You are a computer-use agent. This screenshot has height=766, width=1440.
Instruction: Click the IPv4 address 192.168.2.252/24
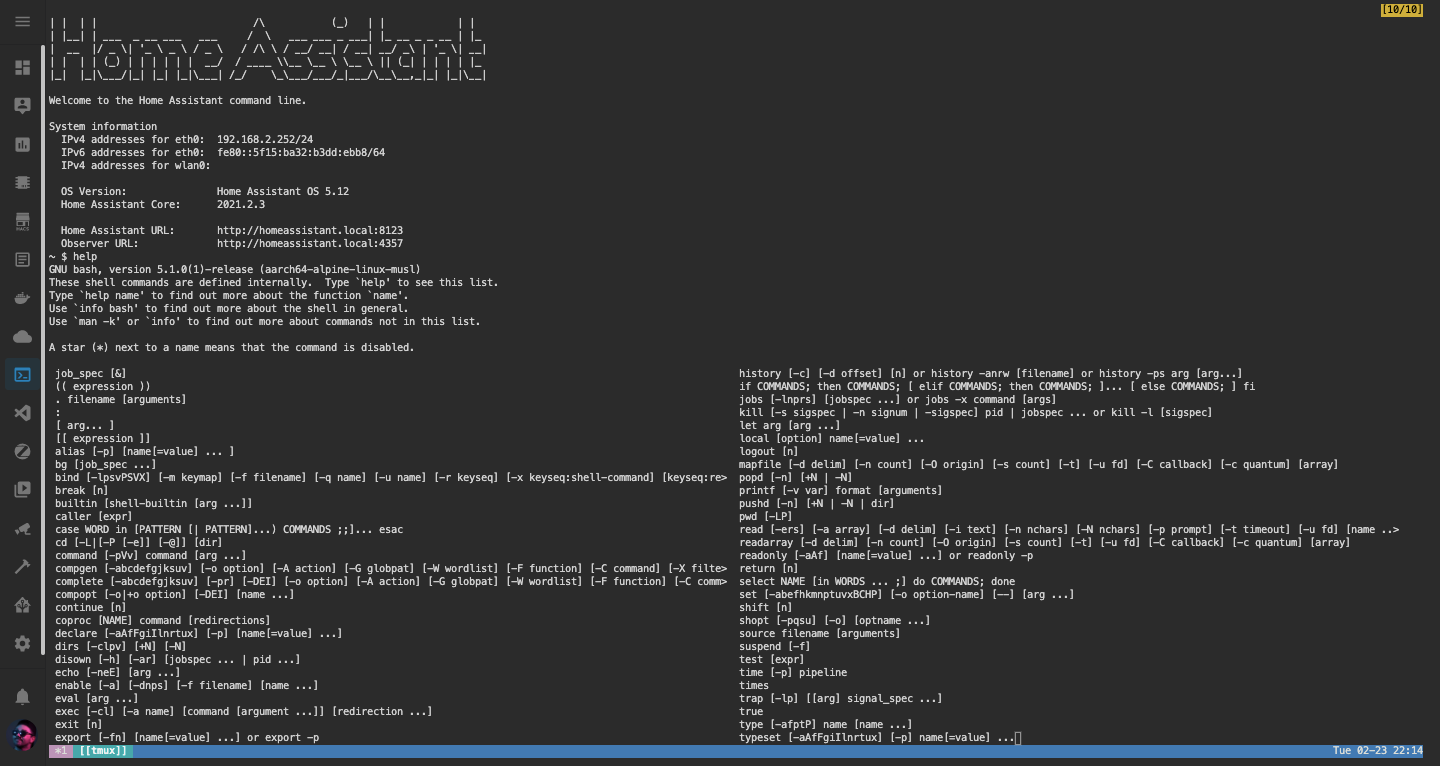click(265, 140)
